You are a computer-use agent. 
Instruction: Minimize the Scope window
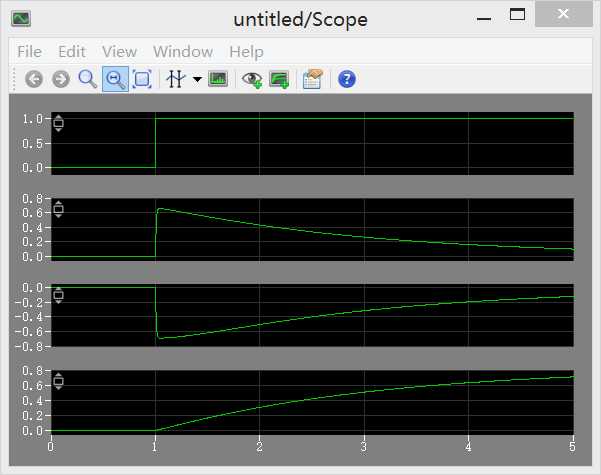tap(484, 18)
